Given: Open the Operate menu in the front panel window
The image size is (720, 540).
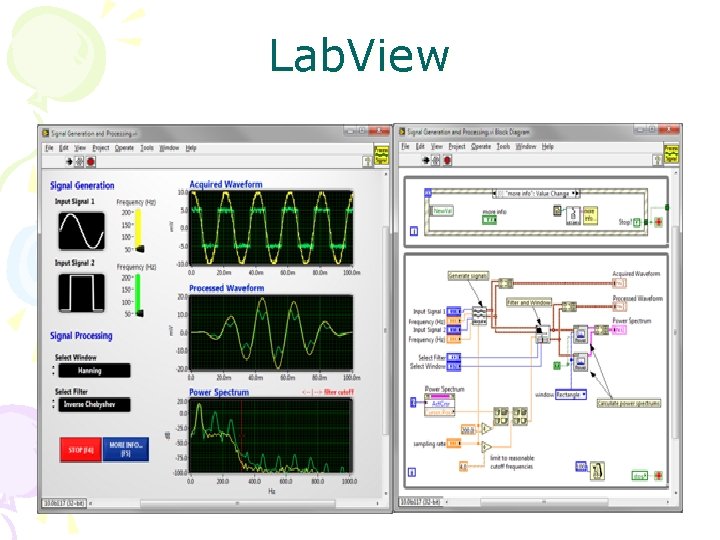Looking at the screenshot, I should (x=124, y=148).
